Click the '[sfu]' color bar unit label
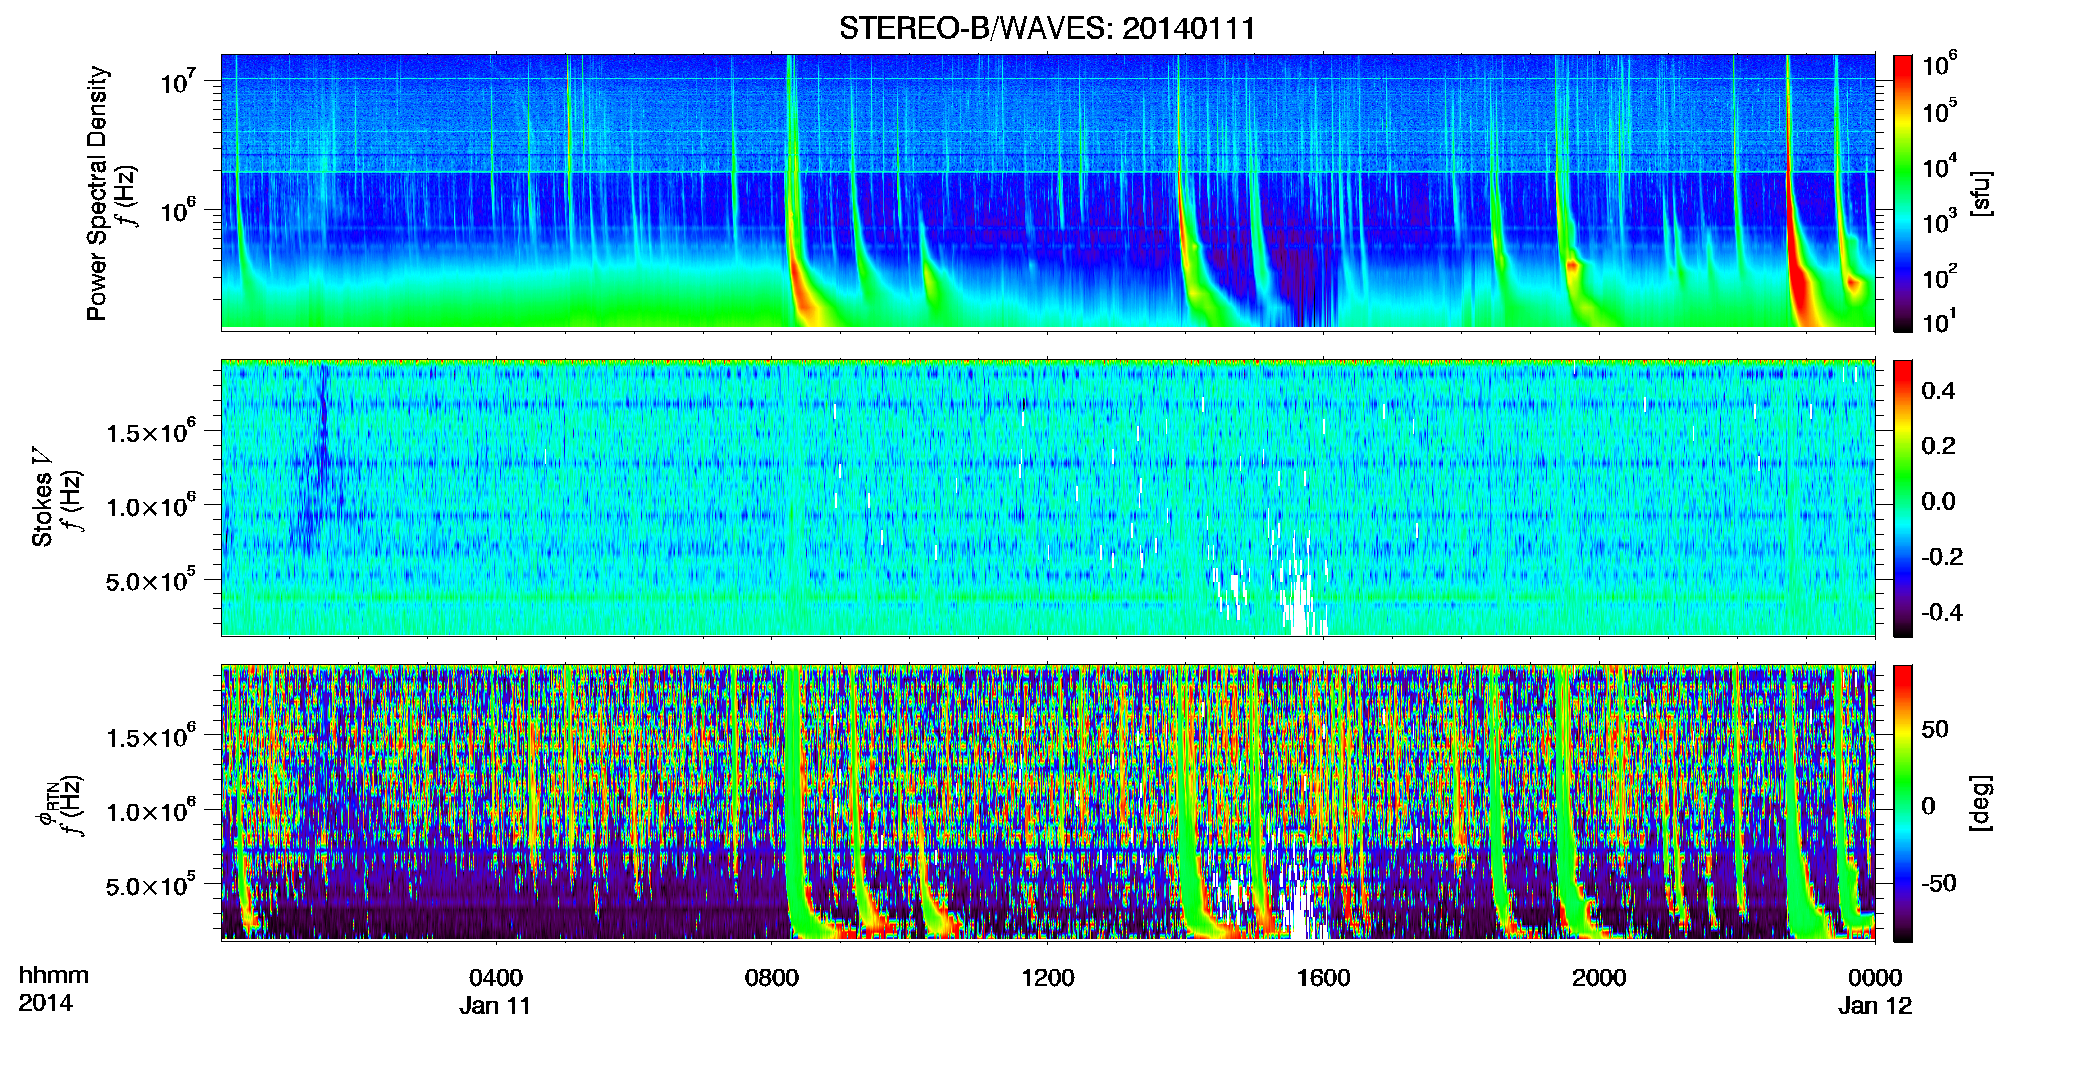The height and width of the screenshot is (1080, 2096). pyautogui.click(x=1981, y=194)
